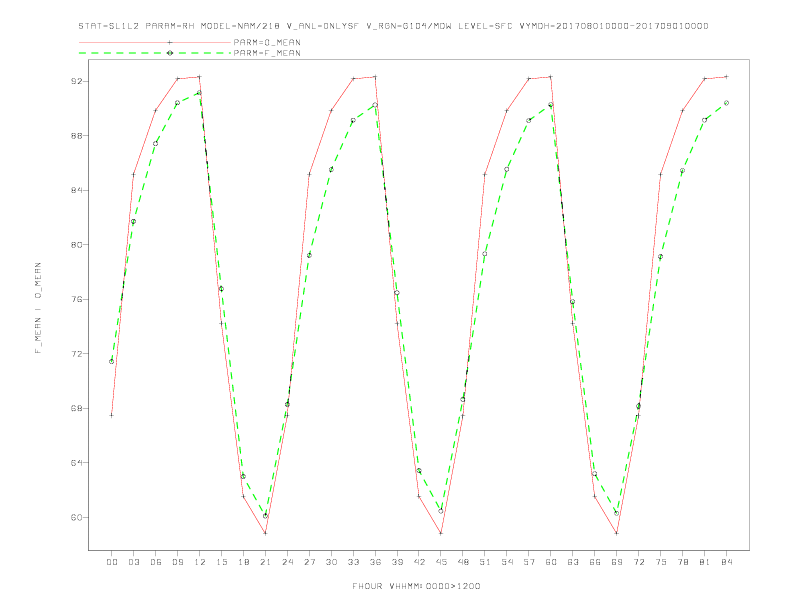Click the F_MEAN circle data point at hour 00

tap(112, 362)
